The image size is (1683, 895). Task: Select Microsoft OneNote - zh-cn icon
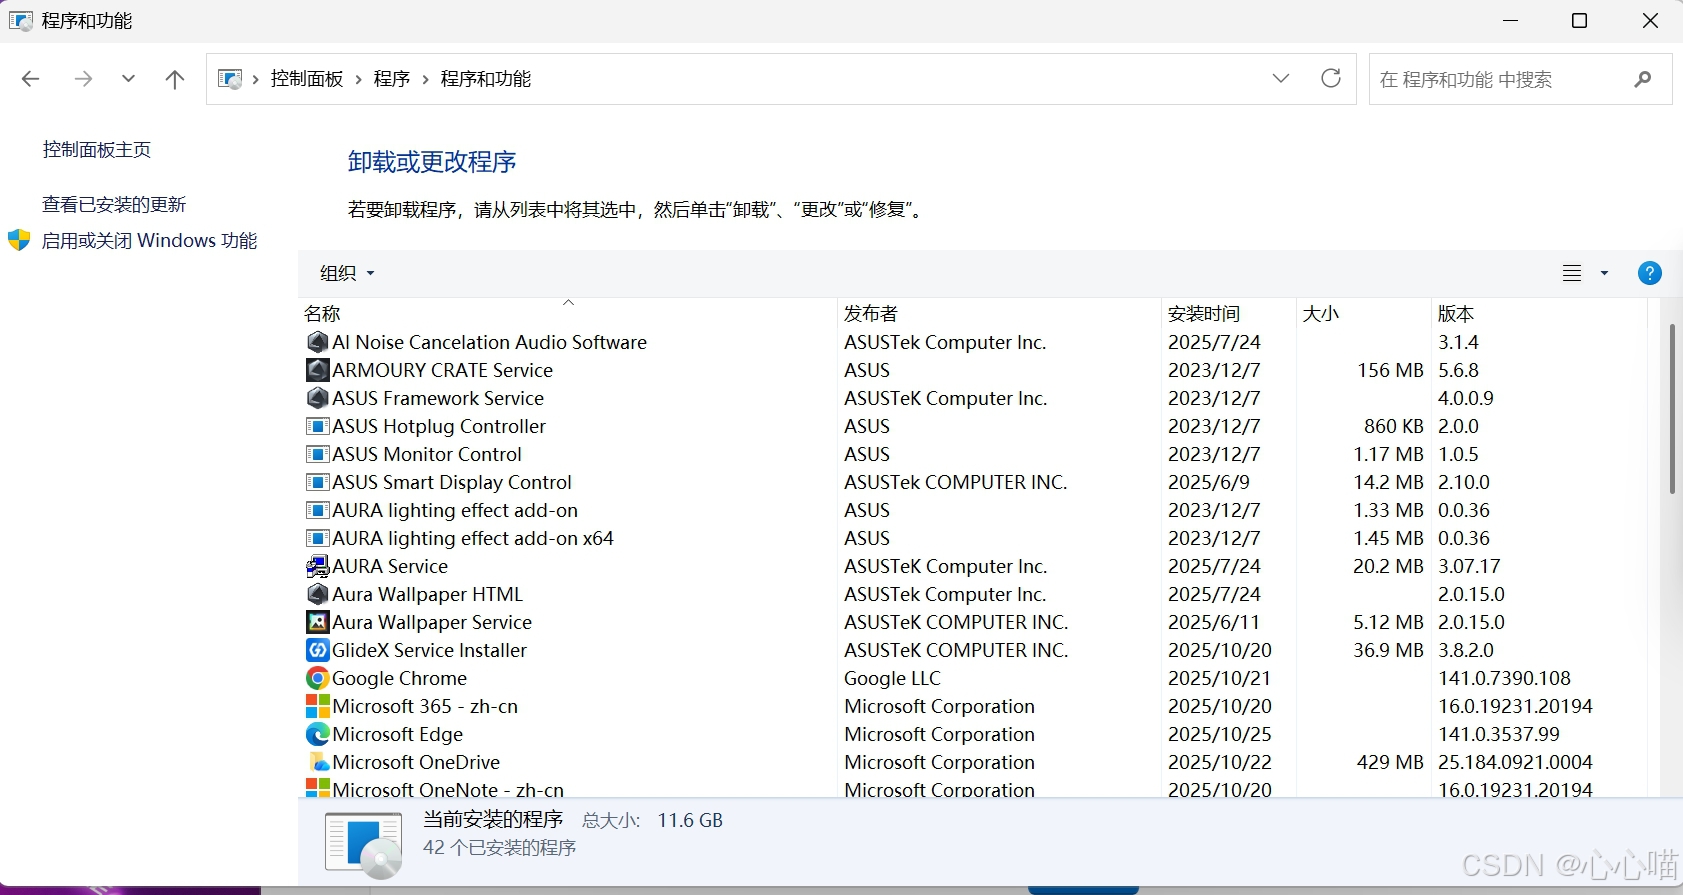(x=317, y=788)
